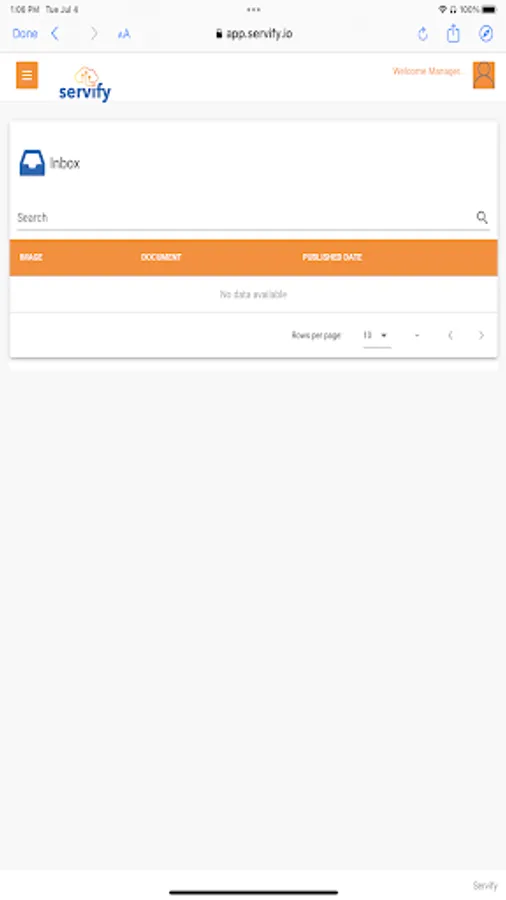
Task: Focus the Search input field
Action: click(244, 218)
